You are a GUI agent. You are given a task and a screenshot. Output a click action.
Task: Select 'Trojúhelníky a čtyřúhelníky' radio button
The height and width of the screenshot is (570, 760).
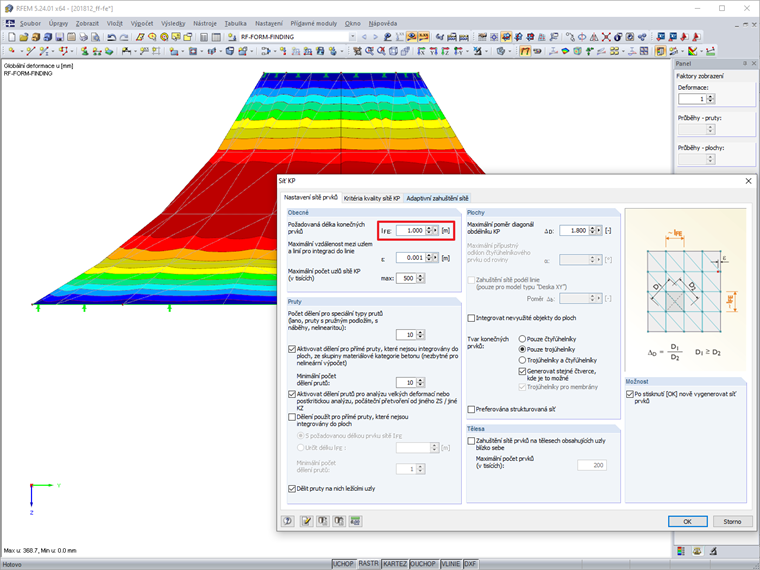pos(522,360)
